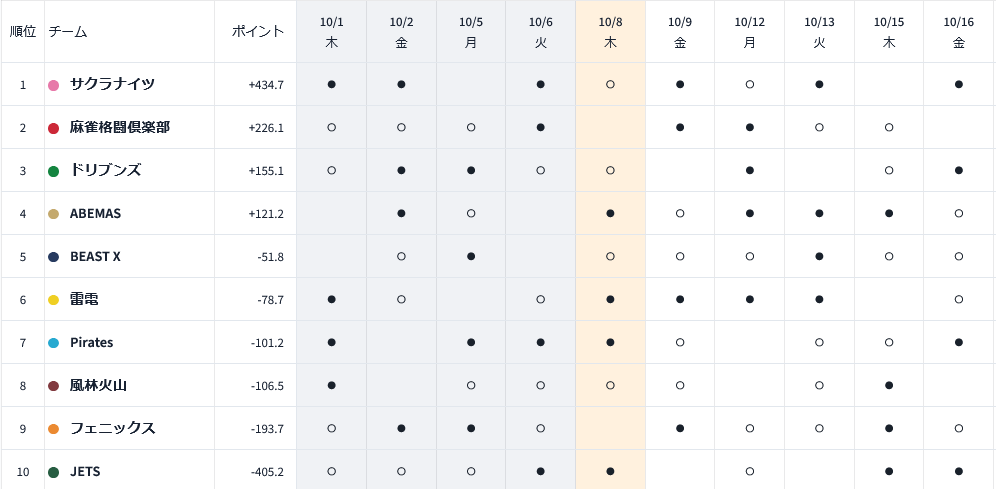The width and height of the screenshot is (996, 489).
Task: Click the +121.2 points value
Action: pos(266,214)
